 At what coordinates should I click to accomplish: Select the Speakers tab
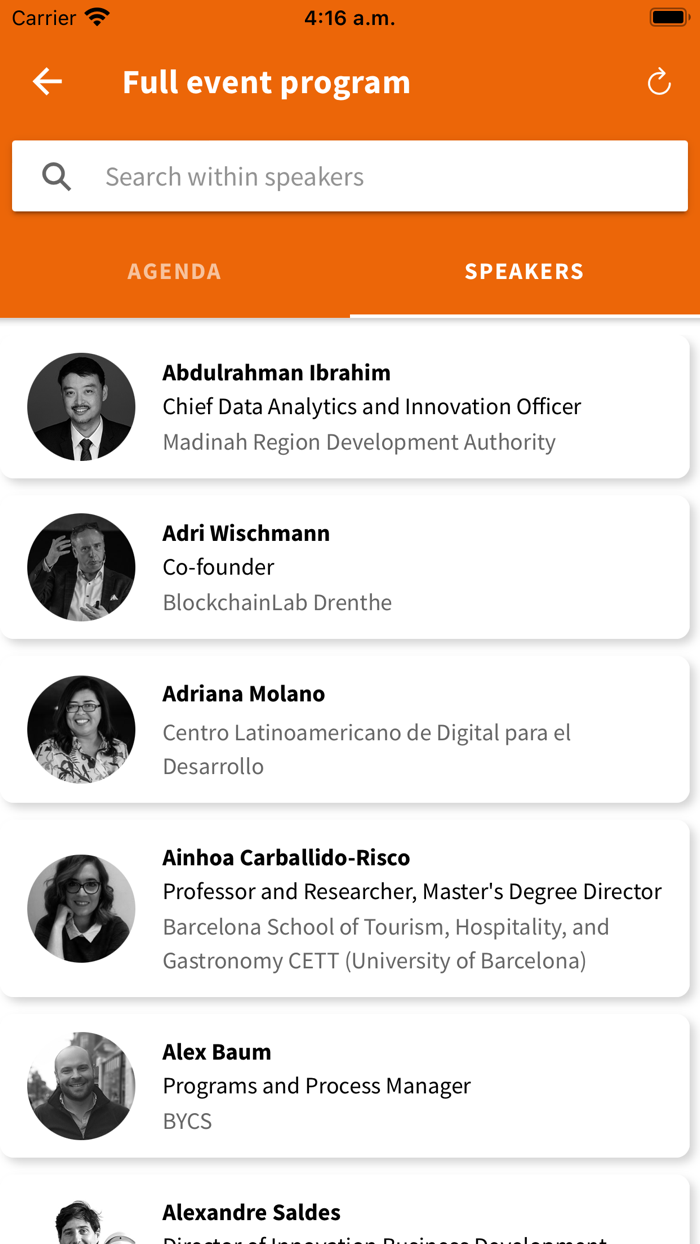click(x=524, y=271)
